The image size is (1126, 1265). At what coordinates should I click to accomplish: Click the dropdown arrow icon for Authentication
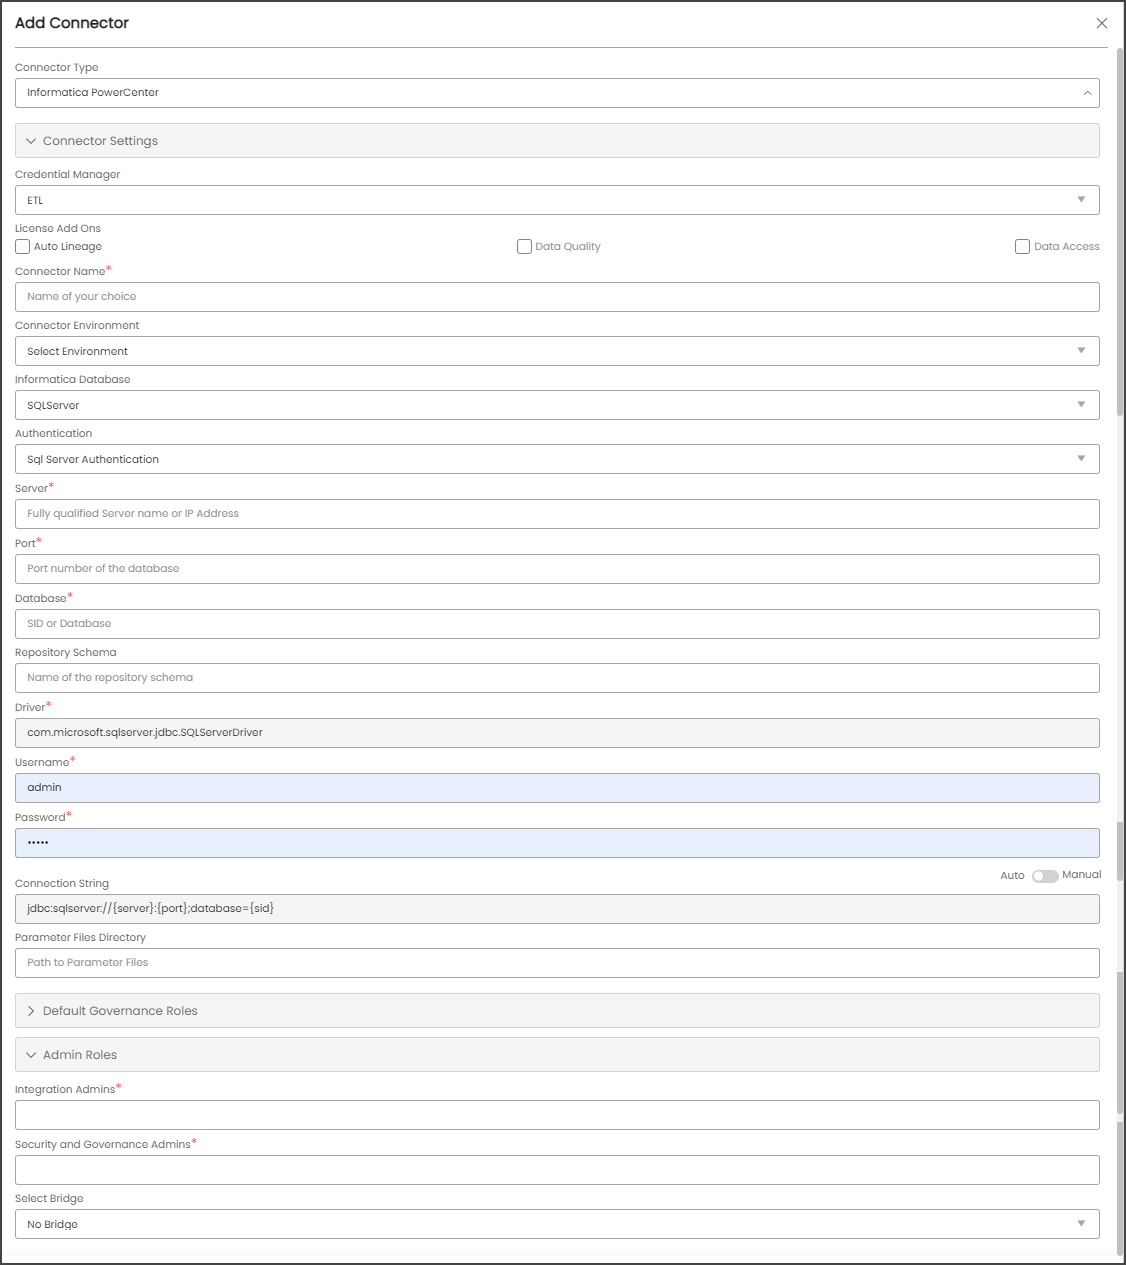click(1081, 459)
